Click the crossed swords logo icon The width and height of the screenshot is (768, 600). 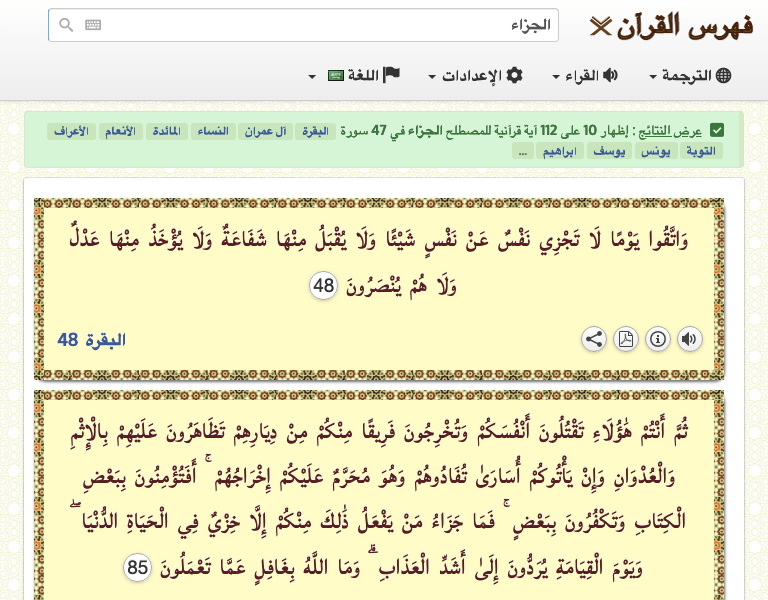[600, 26]
